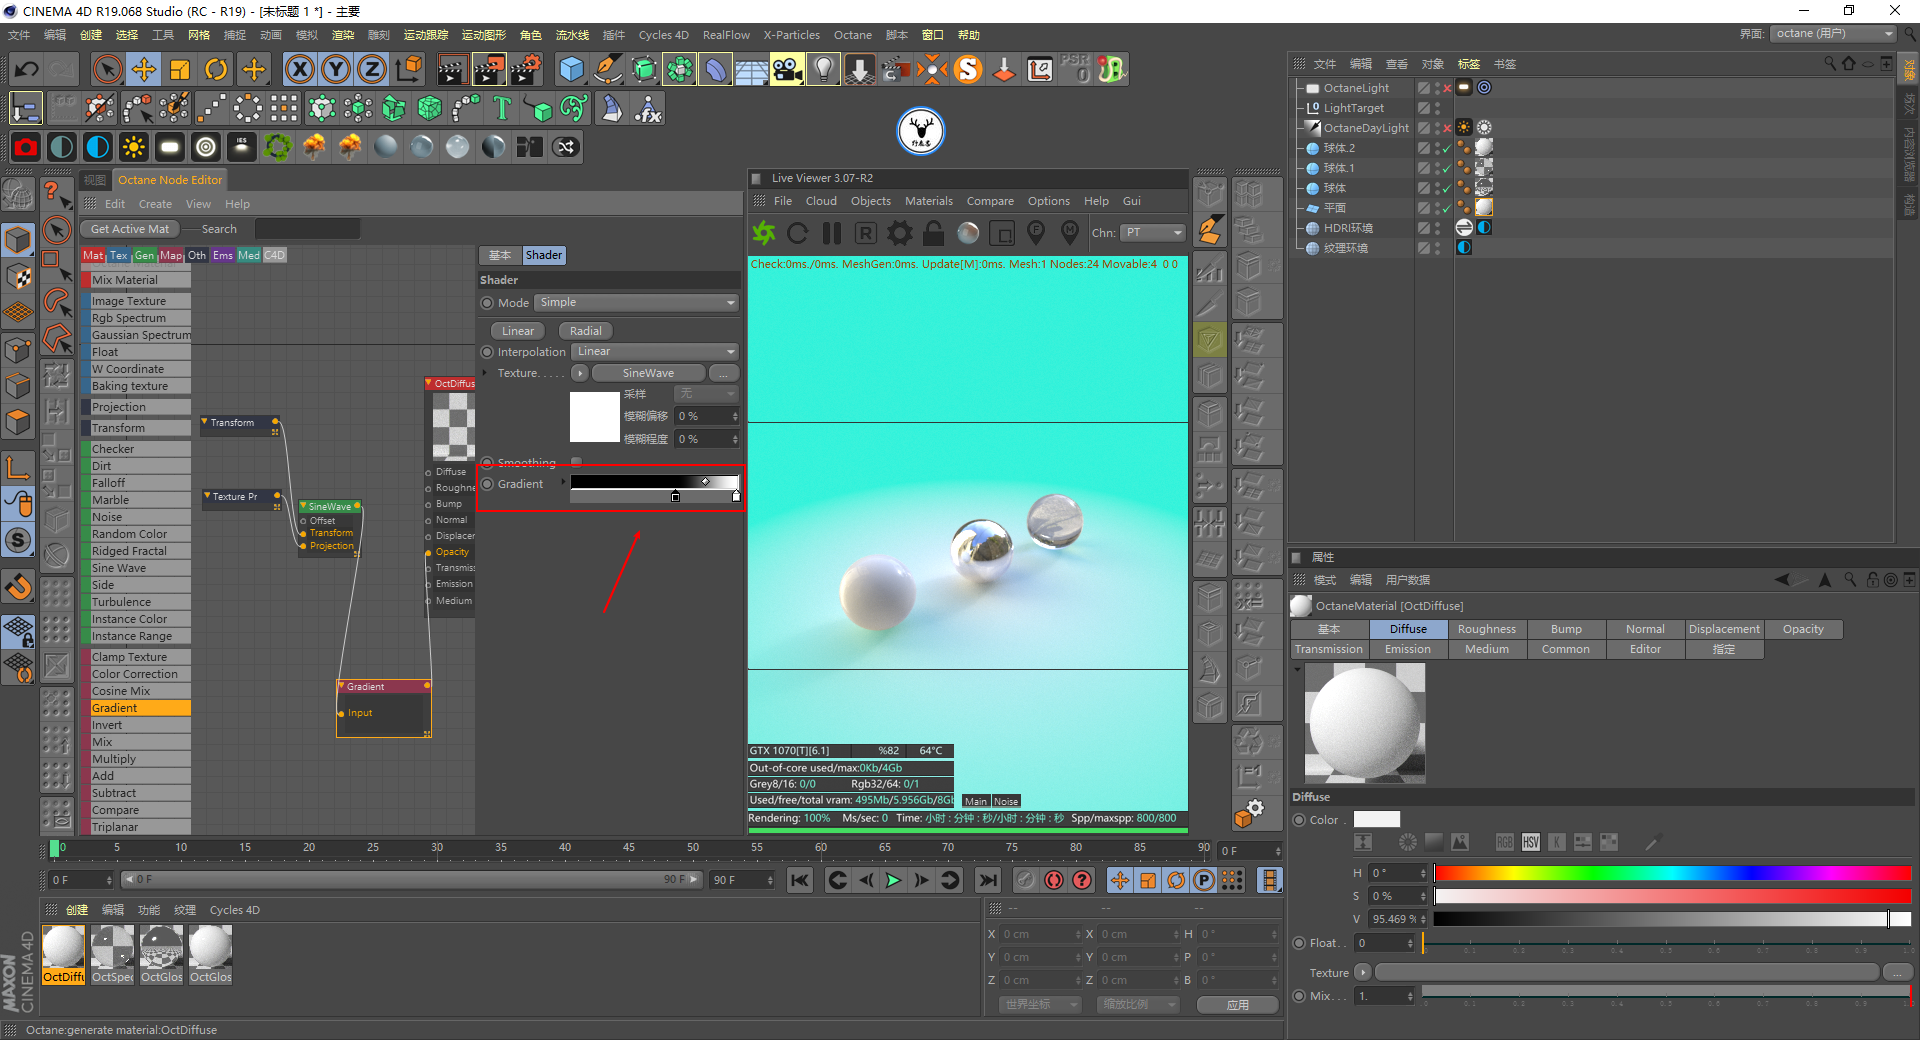The image size is (1920, 1040).
Task: Click the Tex node filter button
Action: [x=119, y=256]
